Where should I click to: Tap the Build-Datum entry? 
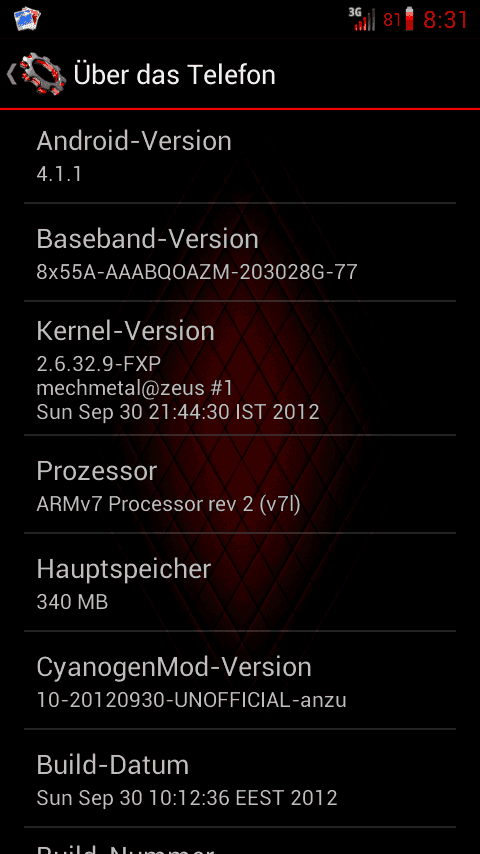[x=240, y=778]
